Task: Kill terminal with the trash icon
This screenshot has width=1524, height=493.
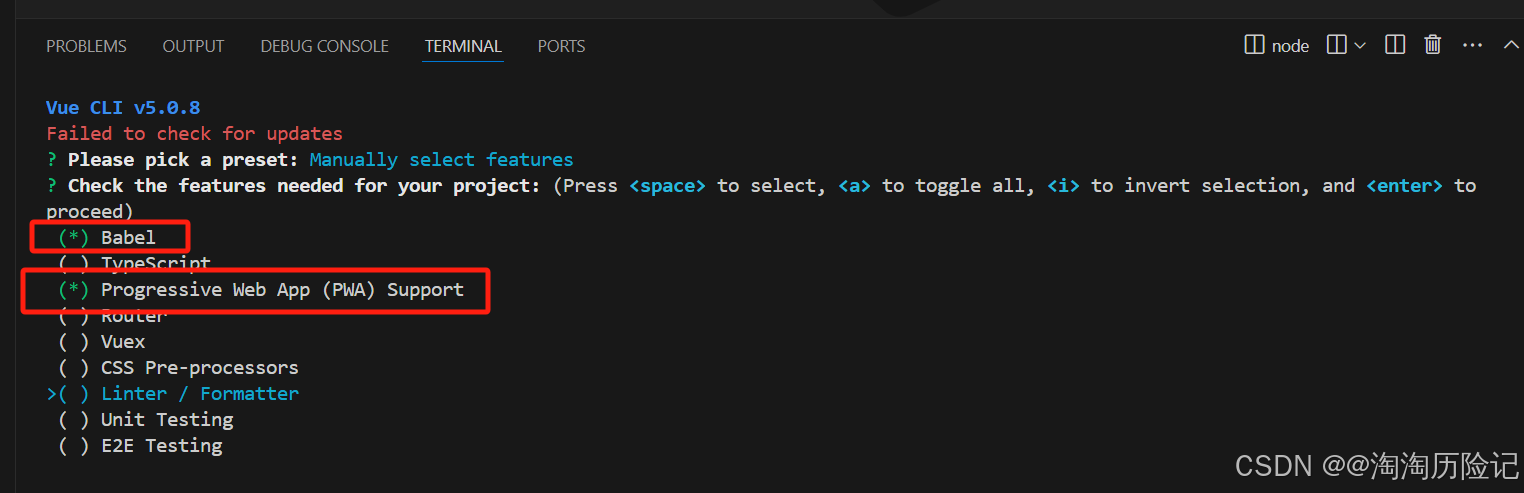Action: pyautogui.click(x=1433, y=45)
